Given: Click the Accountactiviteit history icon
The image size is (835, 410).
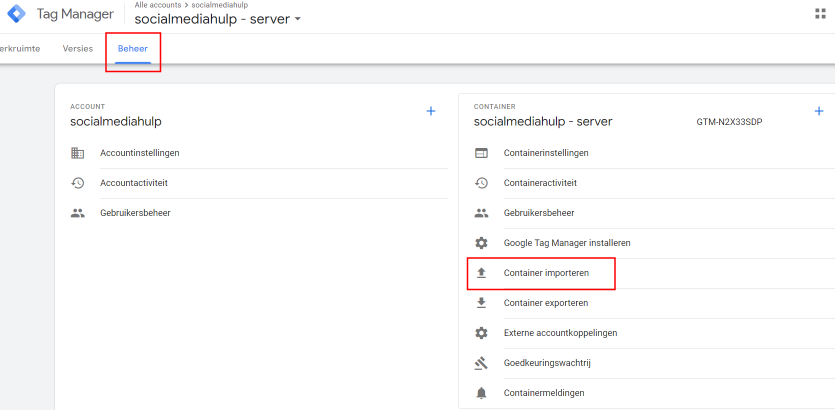Looking at the screenshot, I should point(78,183).
